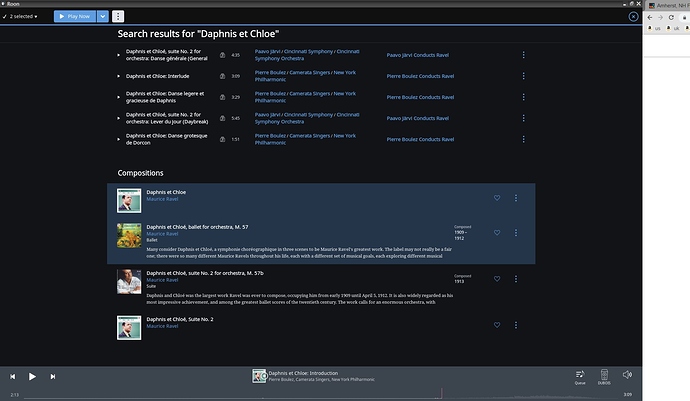
Task: Open Pierre Boulez artist link in Interlude row
Action: tap(270, 73)
